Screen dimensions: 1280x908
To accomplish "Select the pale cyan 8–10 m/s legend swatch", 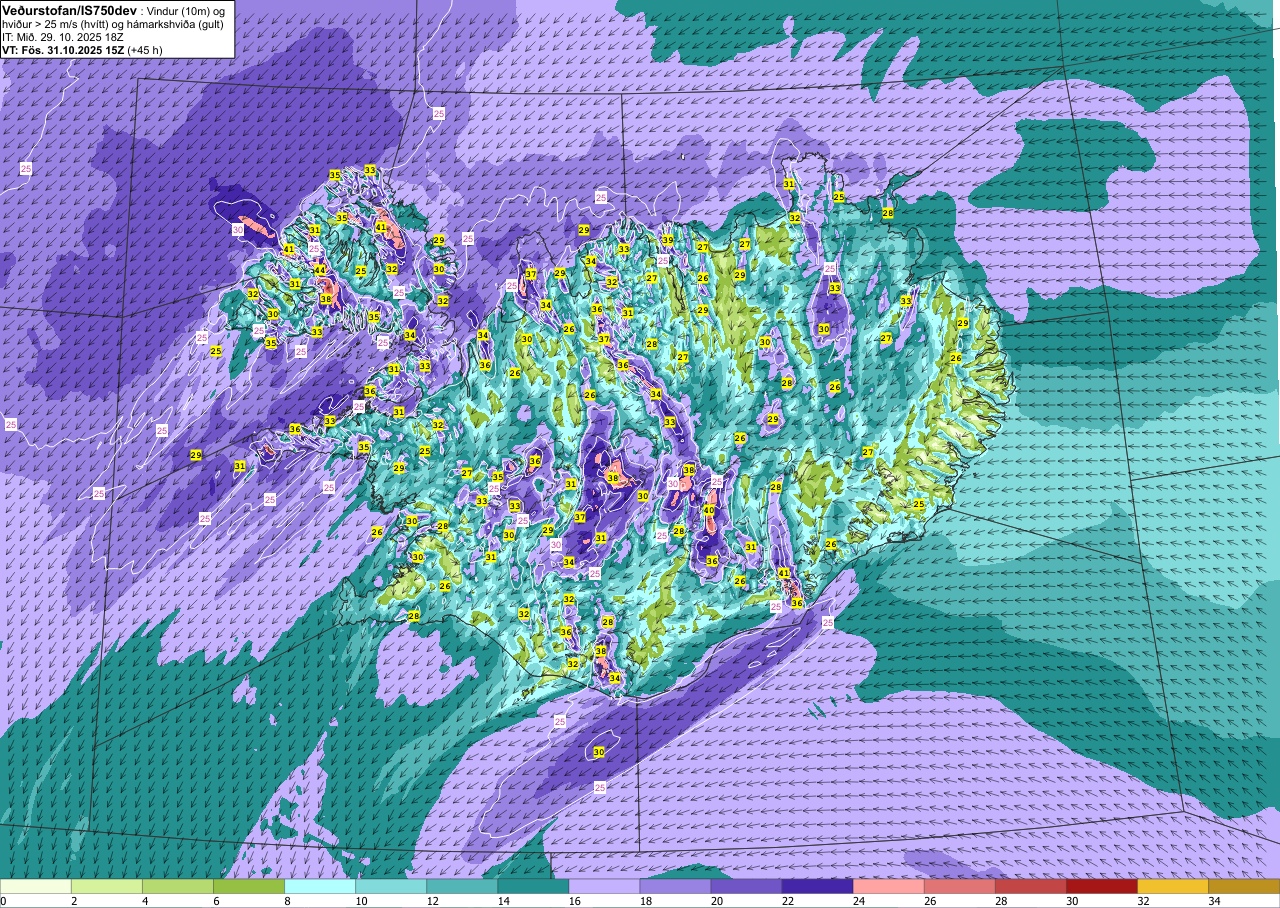I will [320, 886].
